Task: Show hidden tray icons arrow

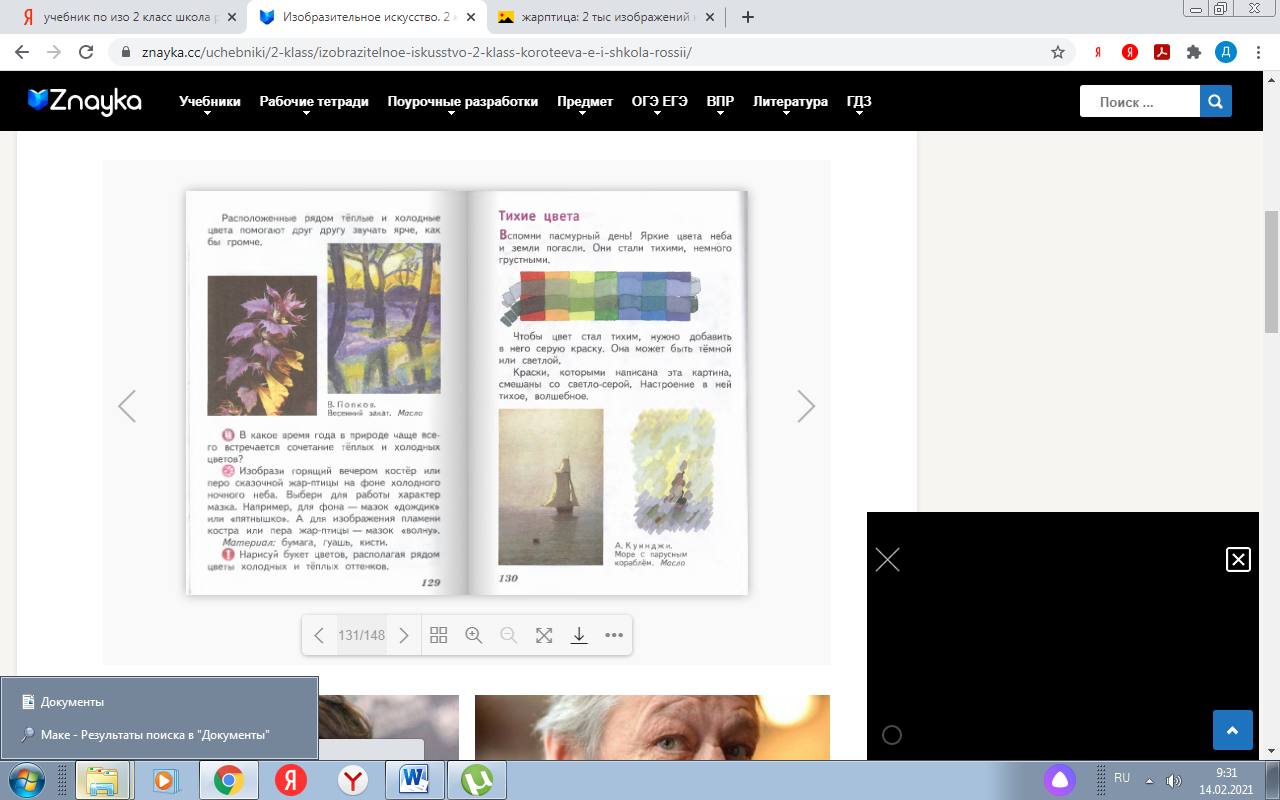Action: [x=1149, y=780]
